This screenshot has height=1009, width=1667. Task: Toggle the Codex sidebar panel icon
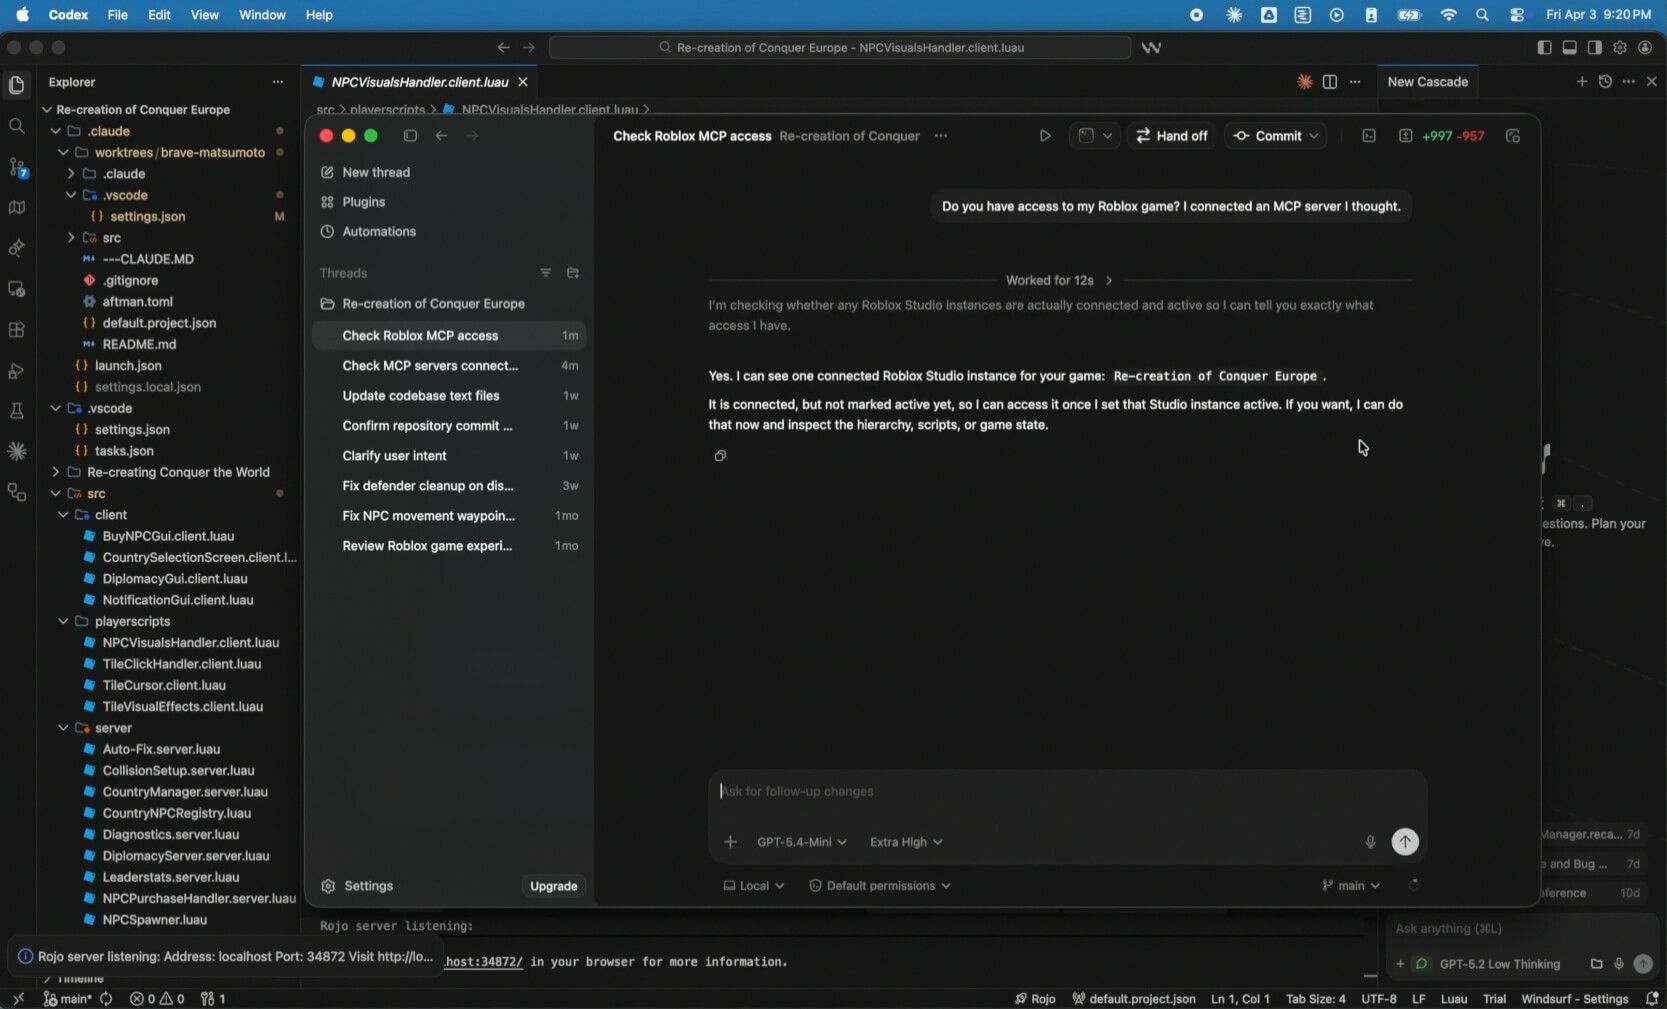(x=410, y=136)
